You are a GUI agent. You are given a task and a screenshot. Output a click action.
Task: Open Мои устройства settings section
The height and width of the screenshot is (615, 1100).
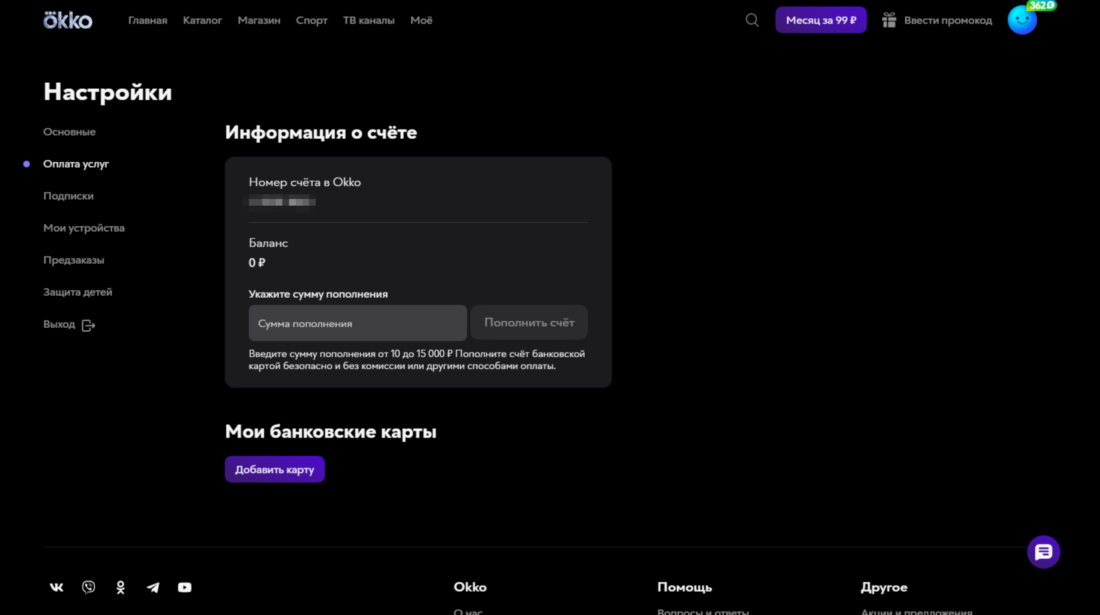point(84,228)
